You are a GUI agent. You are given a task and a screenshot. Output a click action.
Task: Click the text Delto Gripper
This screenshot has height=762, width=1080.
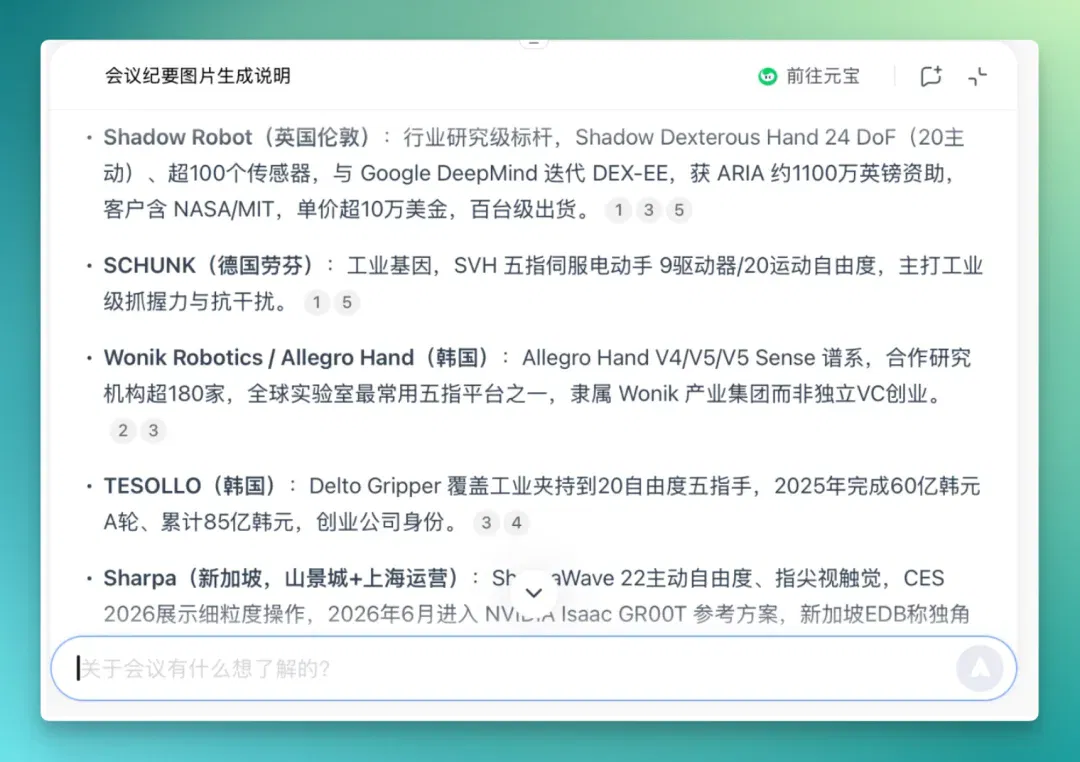pos(375,486)
